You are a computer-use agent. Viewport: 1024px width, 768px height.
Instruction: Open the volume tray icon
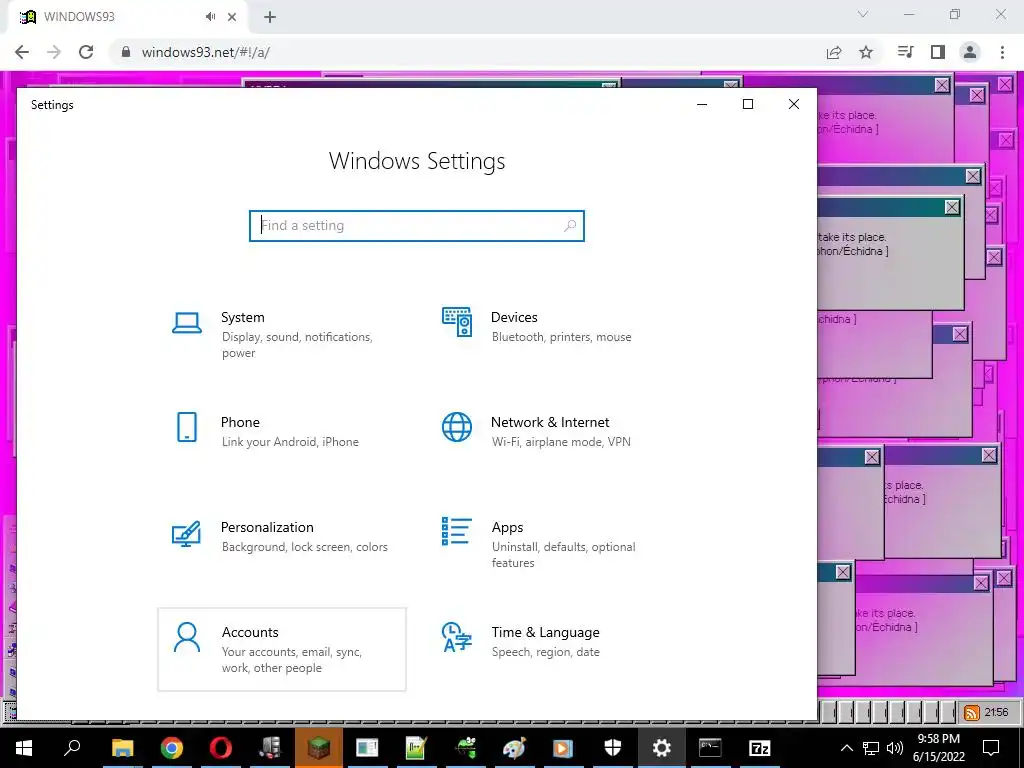(895, 748)
